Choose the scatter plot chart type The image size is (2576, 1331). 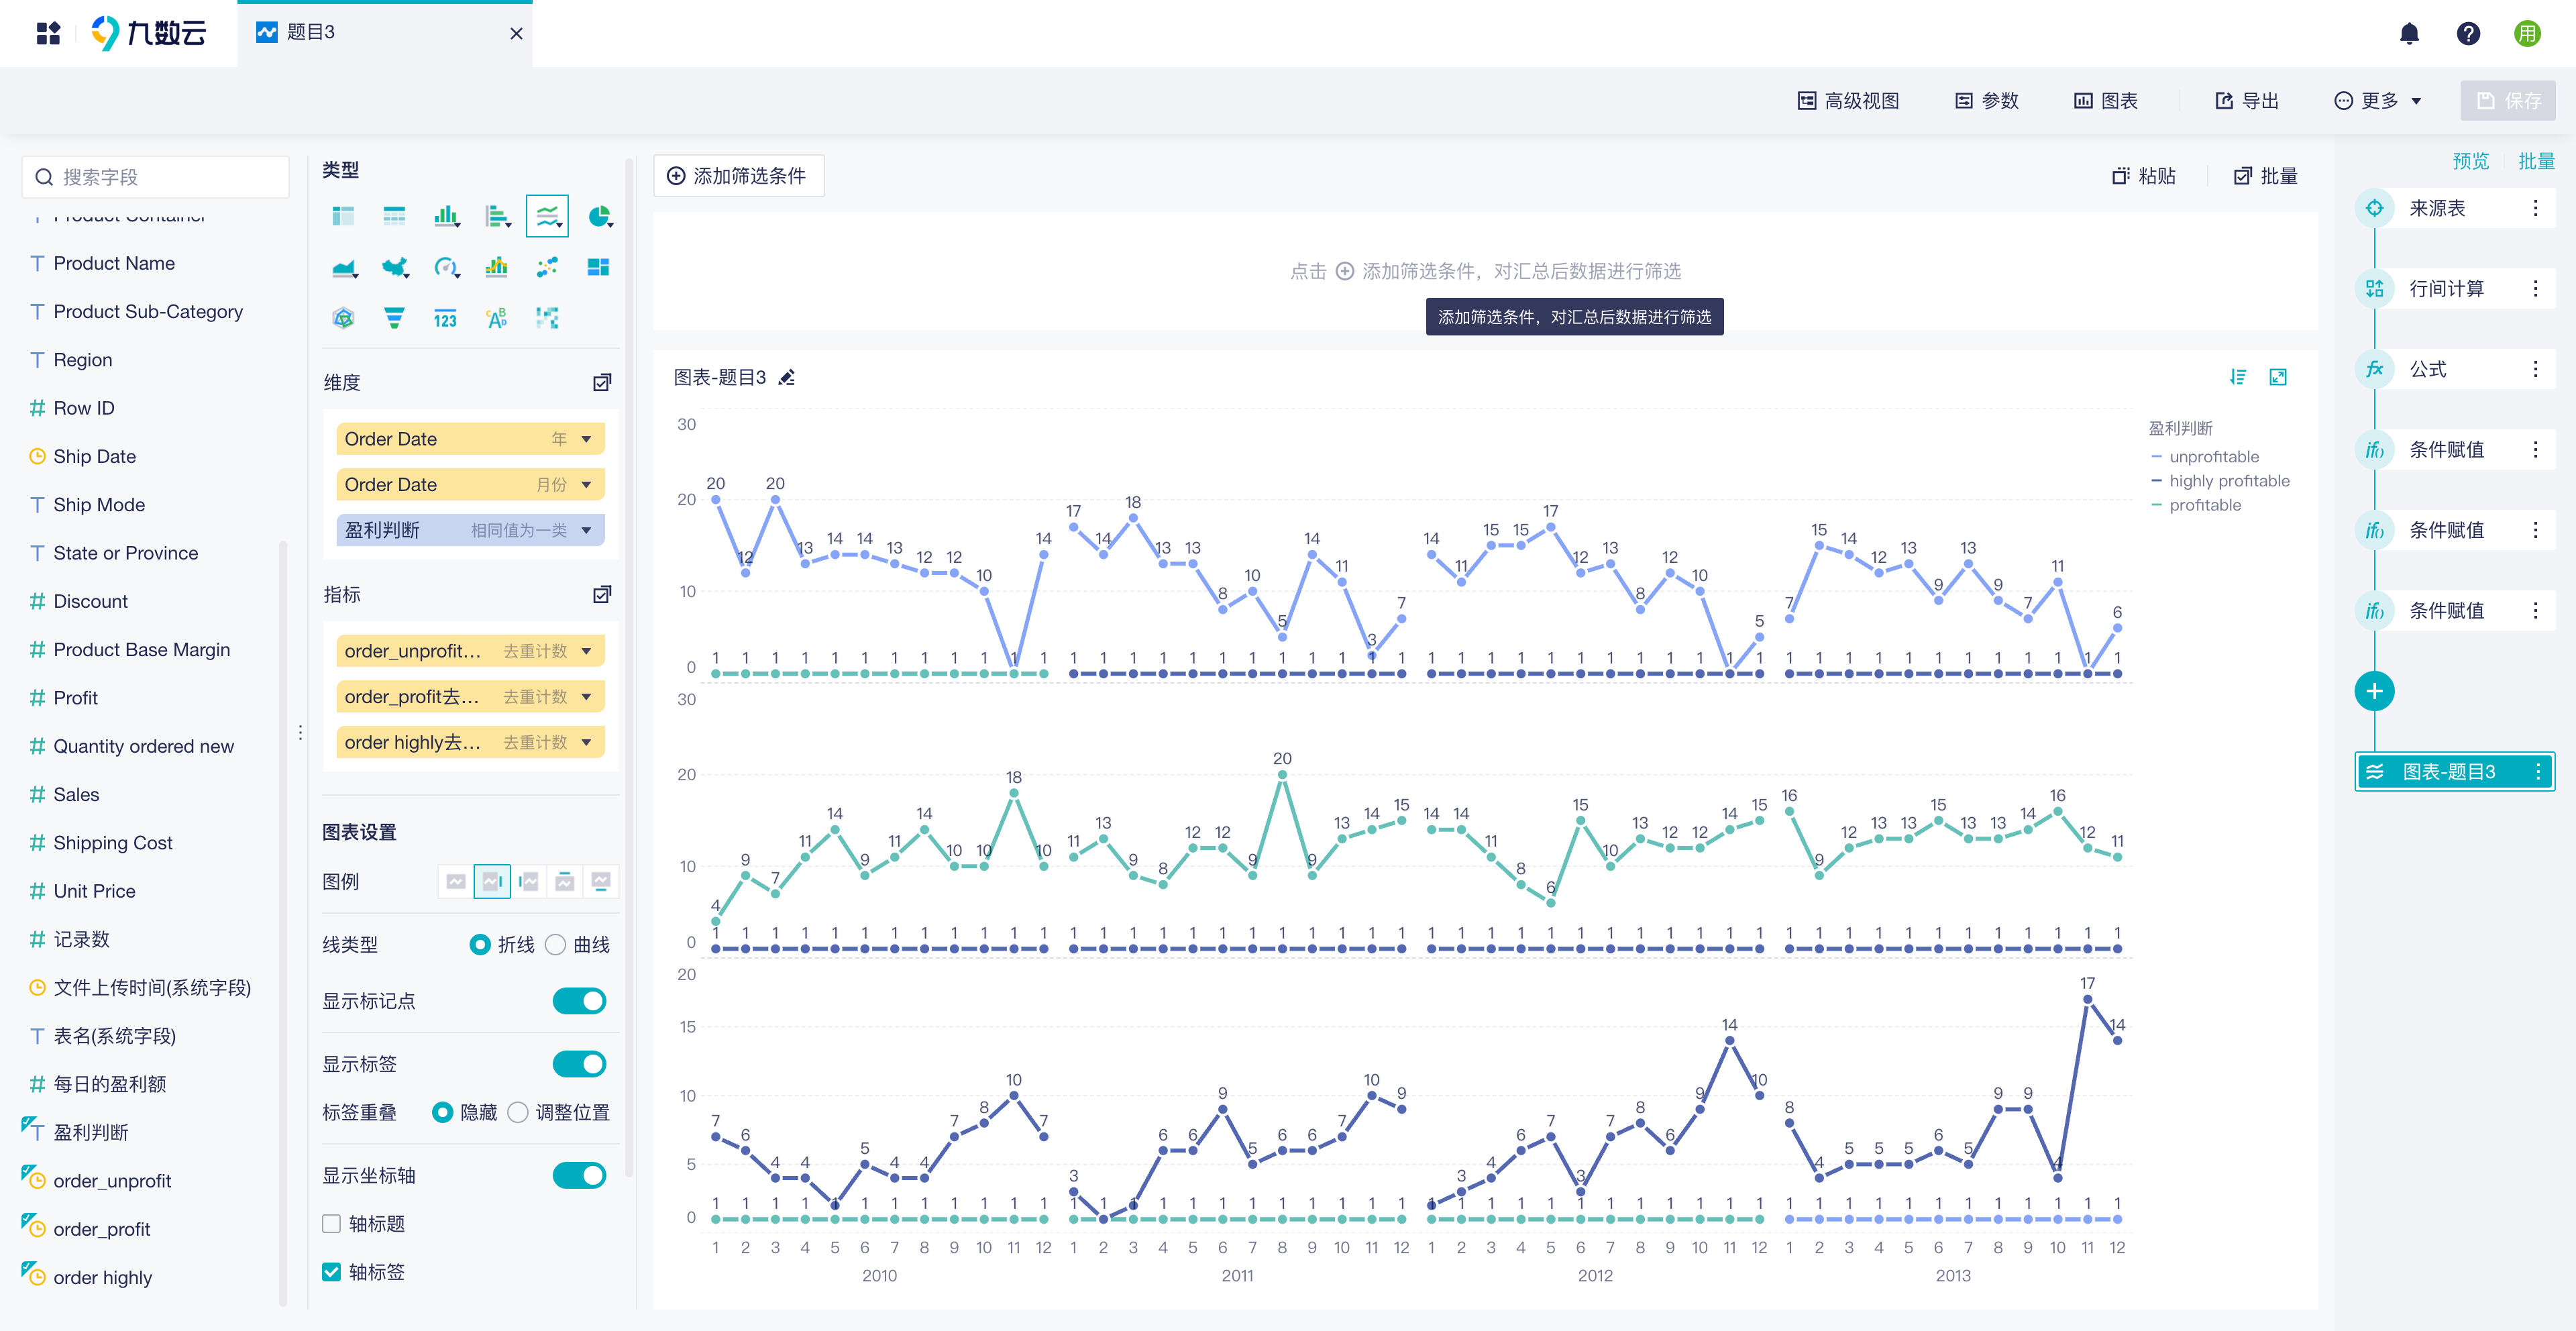(547, 267)
